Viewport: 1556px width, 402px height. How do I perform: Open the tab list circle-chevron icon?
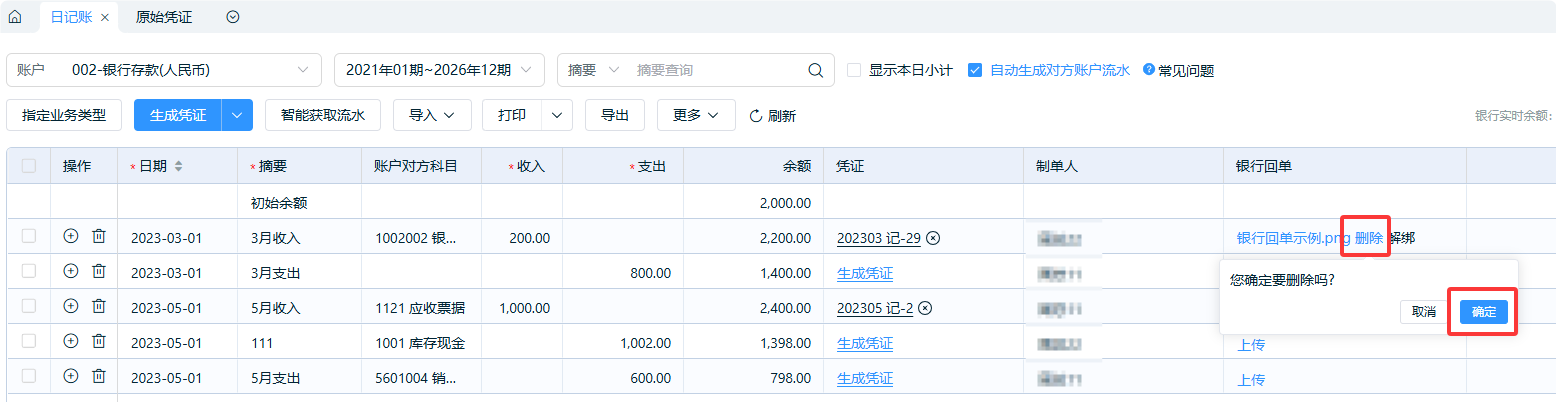(233, 17)
